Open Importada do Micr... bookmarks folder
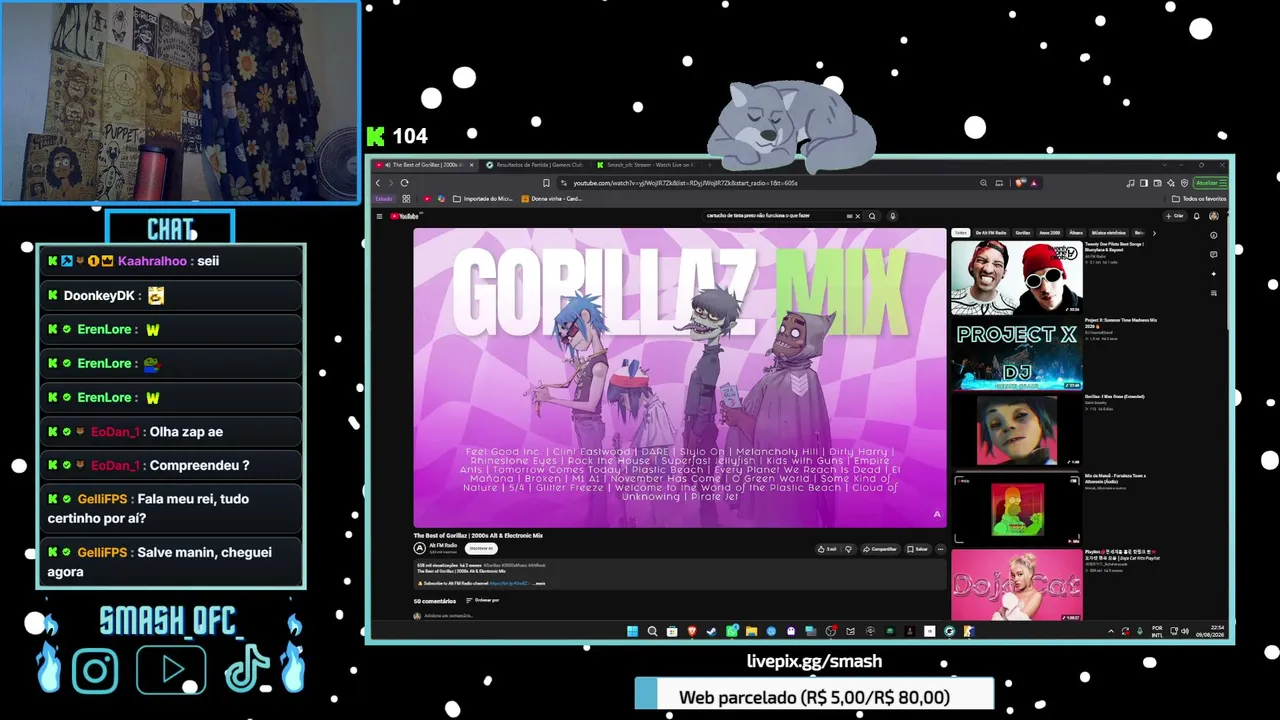The image size is (1280, 720). click(482, 199)
